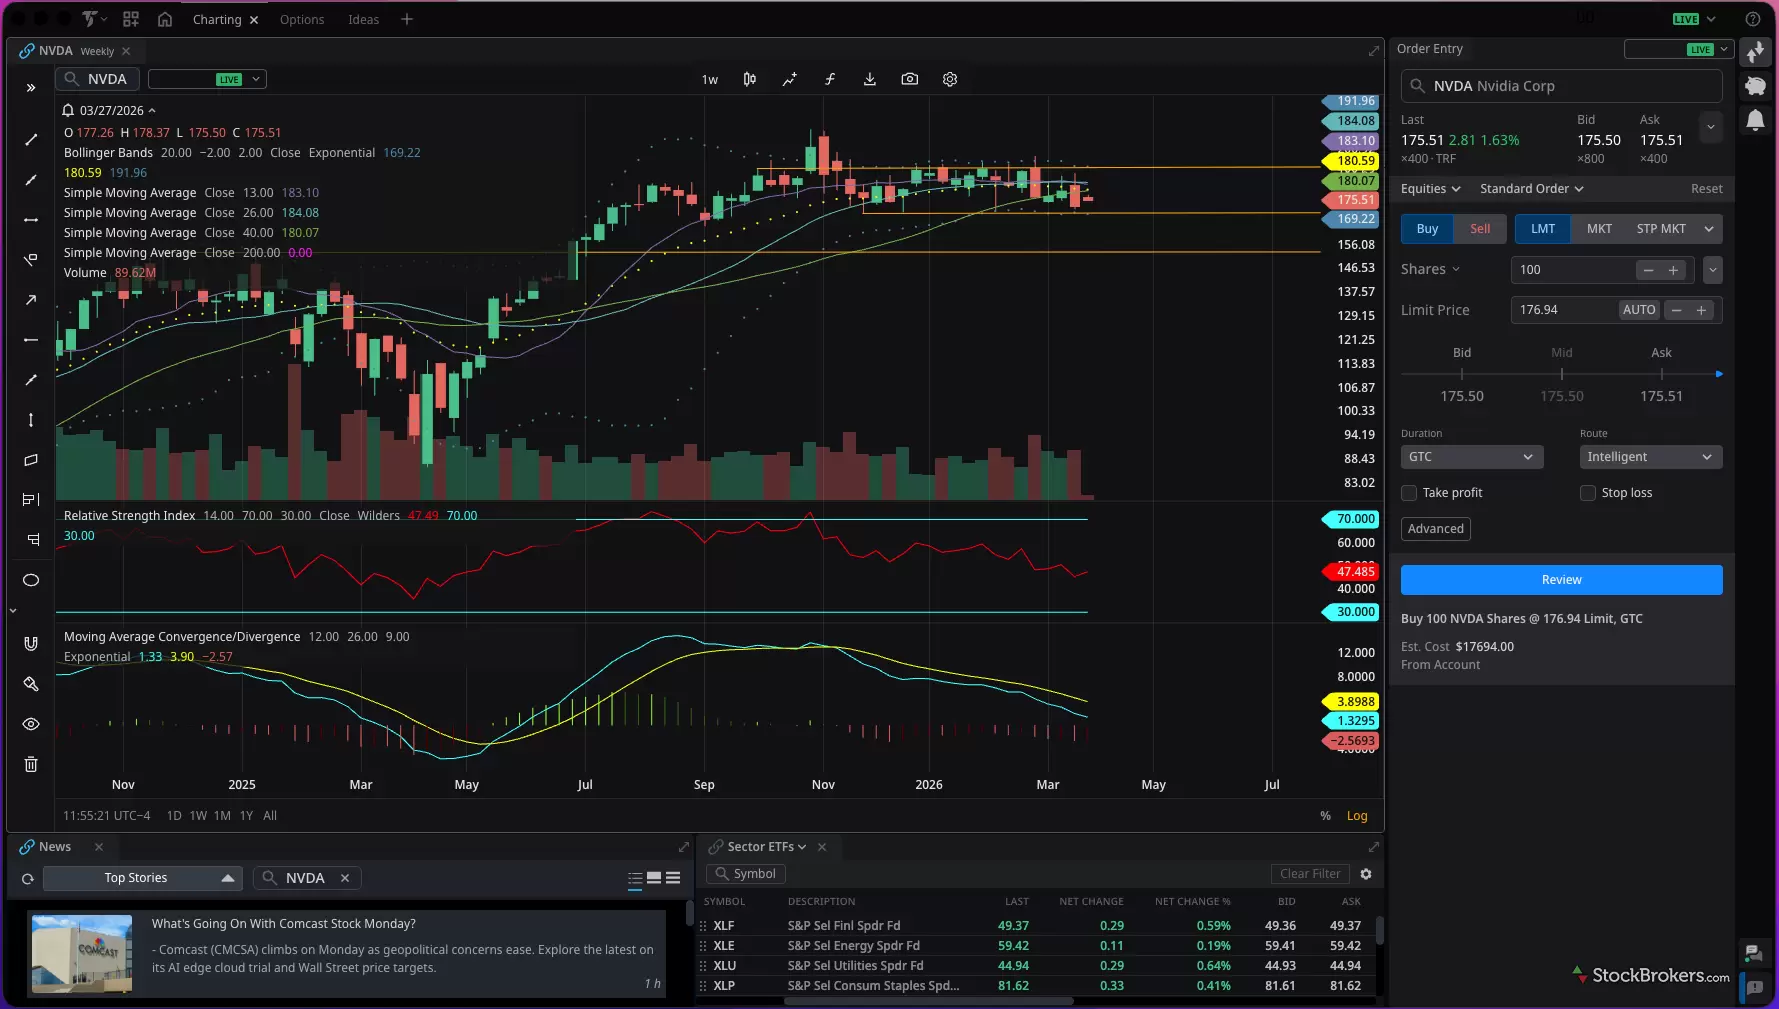The height and width of the screenshot is (1009, 1779).
Task: Click the Bid mark on price slider
Action: [1461, 374]
